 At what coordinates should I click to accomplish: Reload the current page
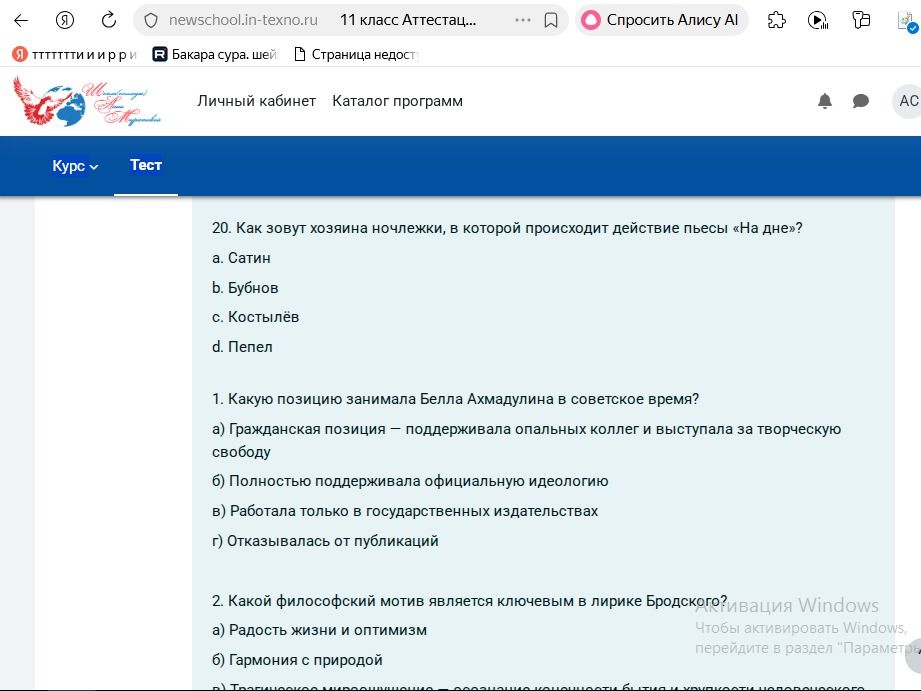coord(109,21)
